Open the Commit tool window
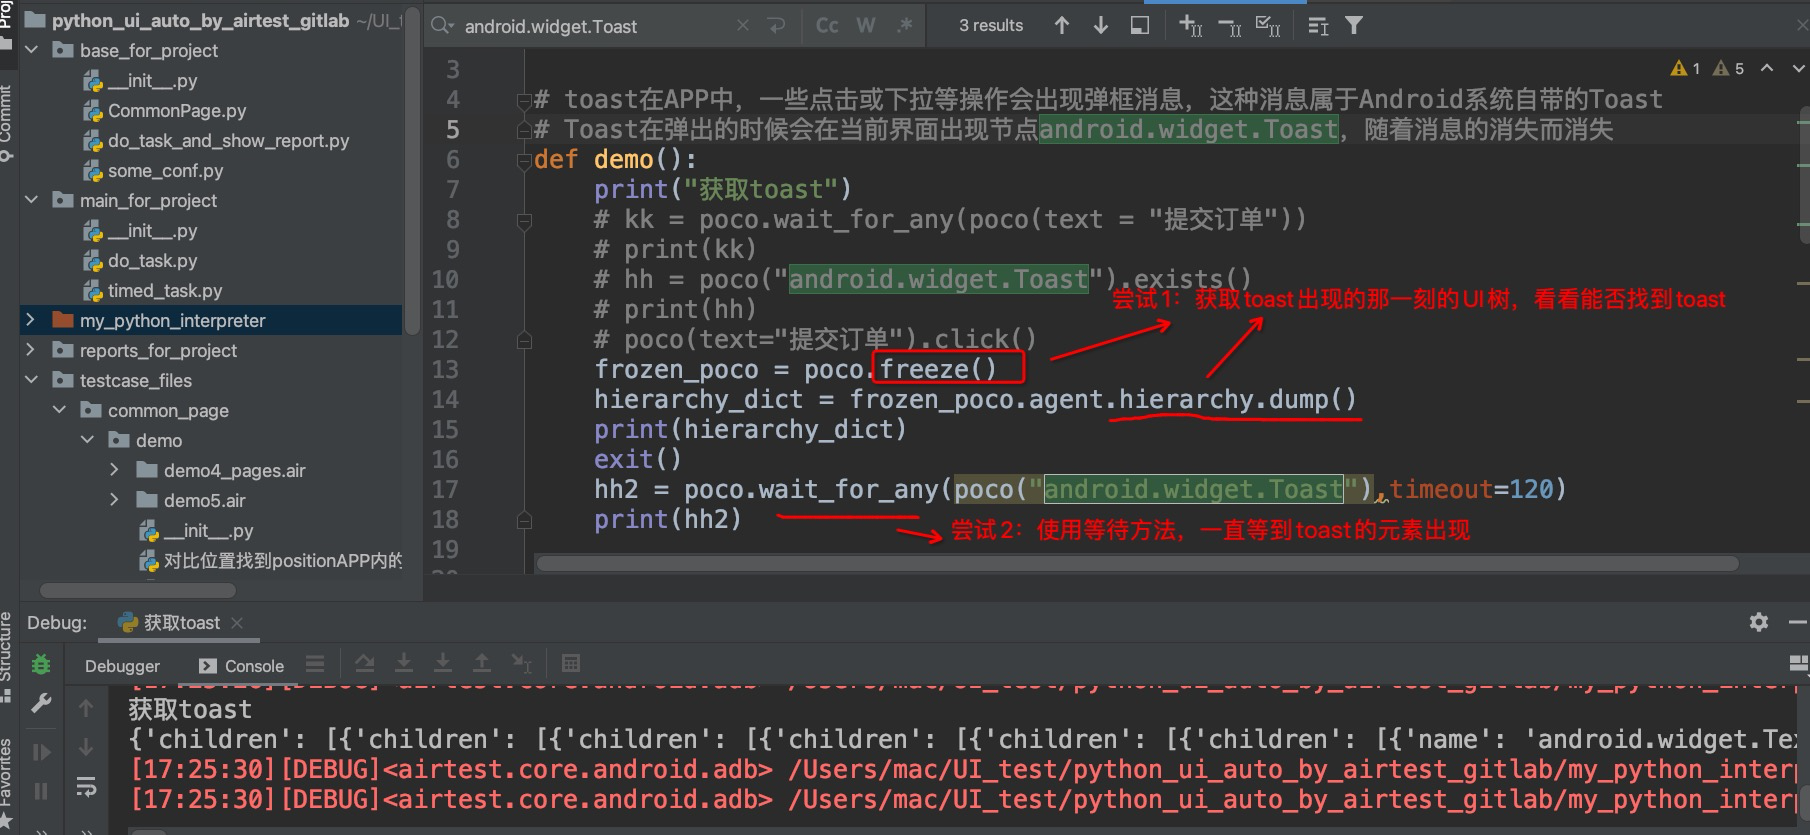Viewport: 1810px width, 835px height. [x=6, y=122]
